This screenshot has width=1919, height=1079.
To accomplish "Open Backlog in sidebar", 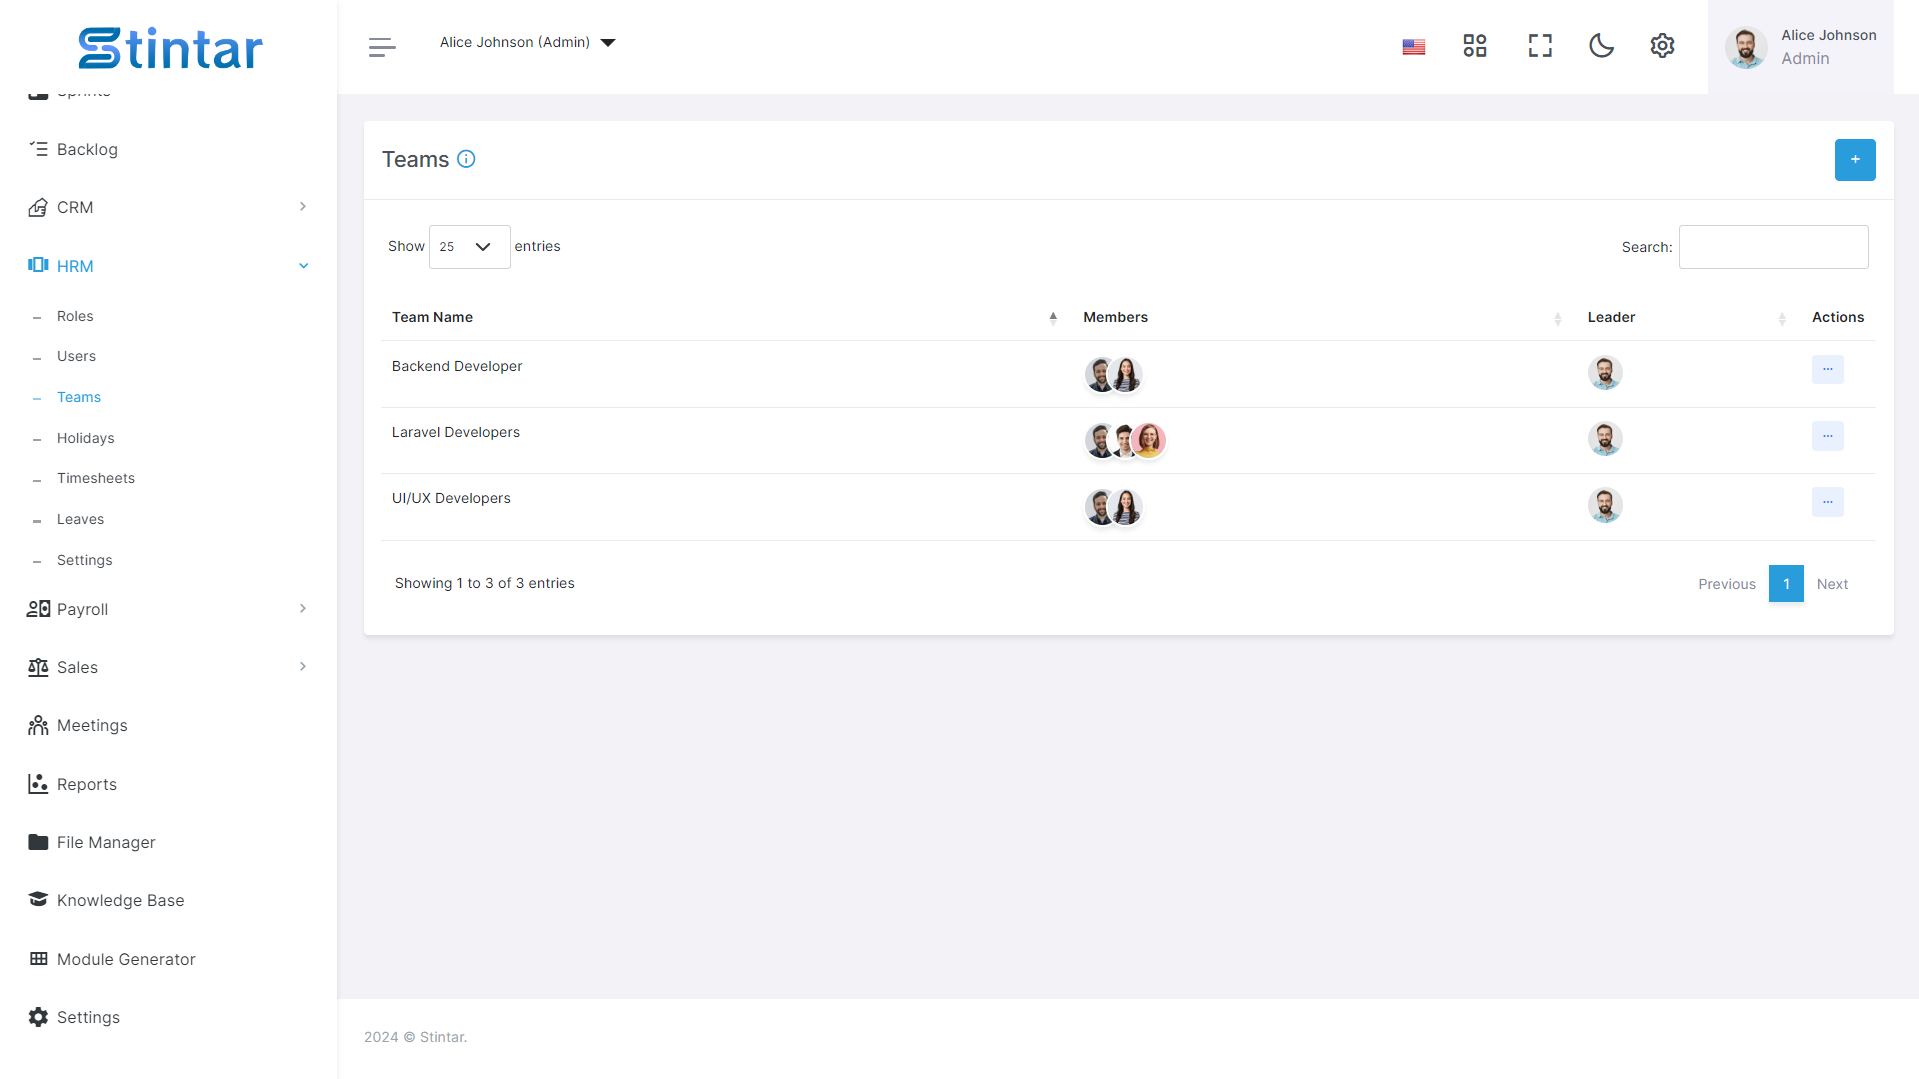I will coord(87,149).
